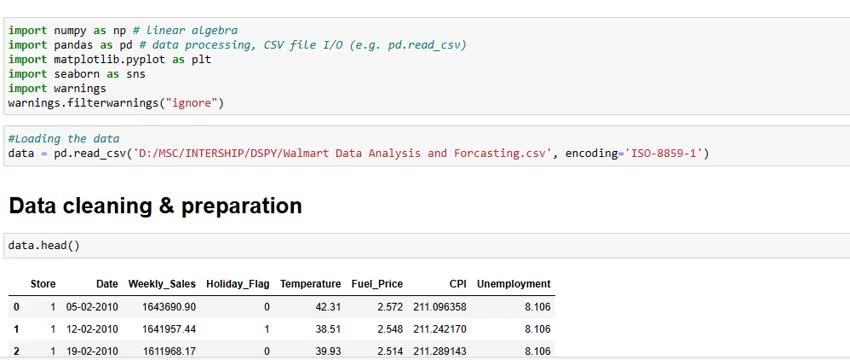Click the Store column header
The image size is (850, 360).
[x=43, y=284]
